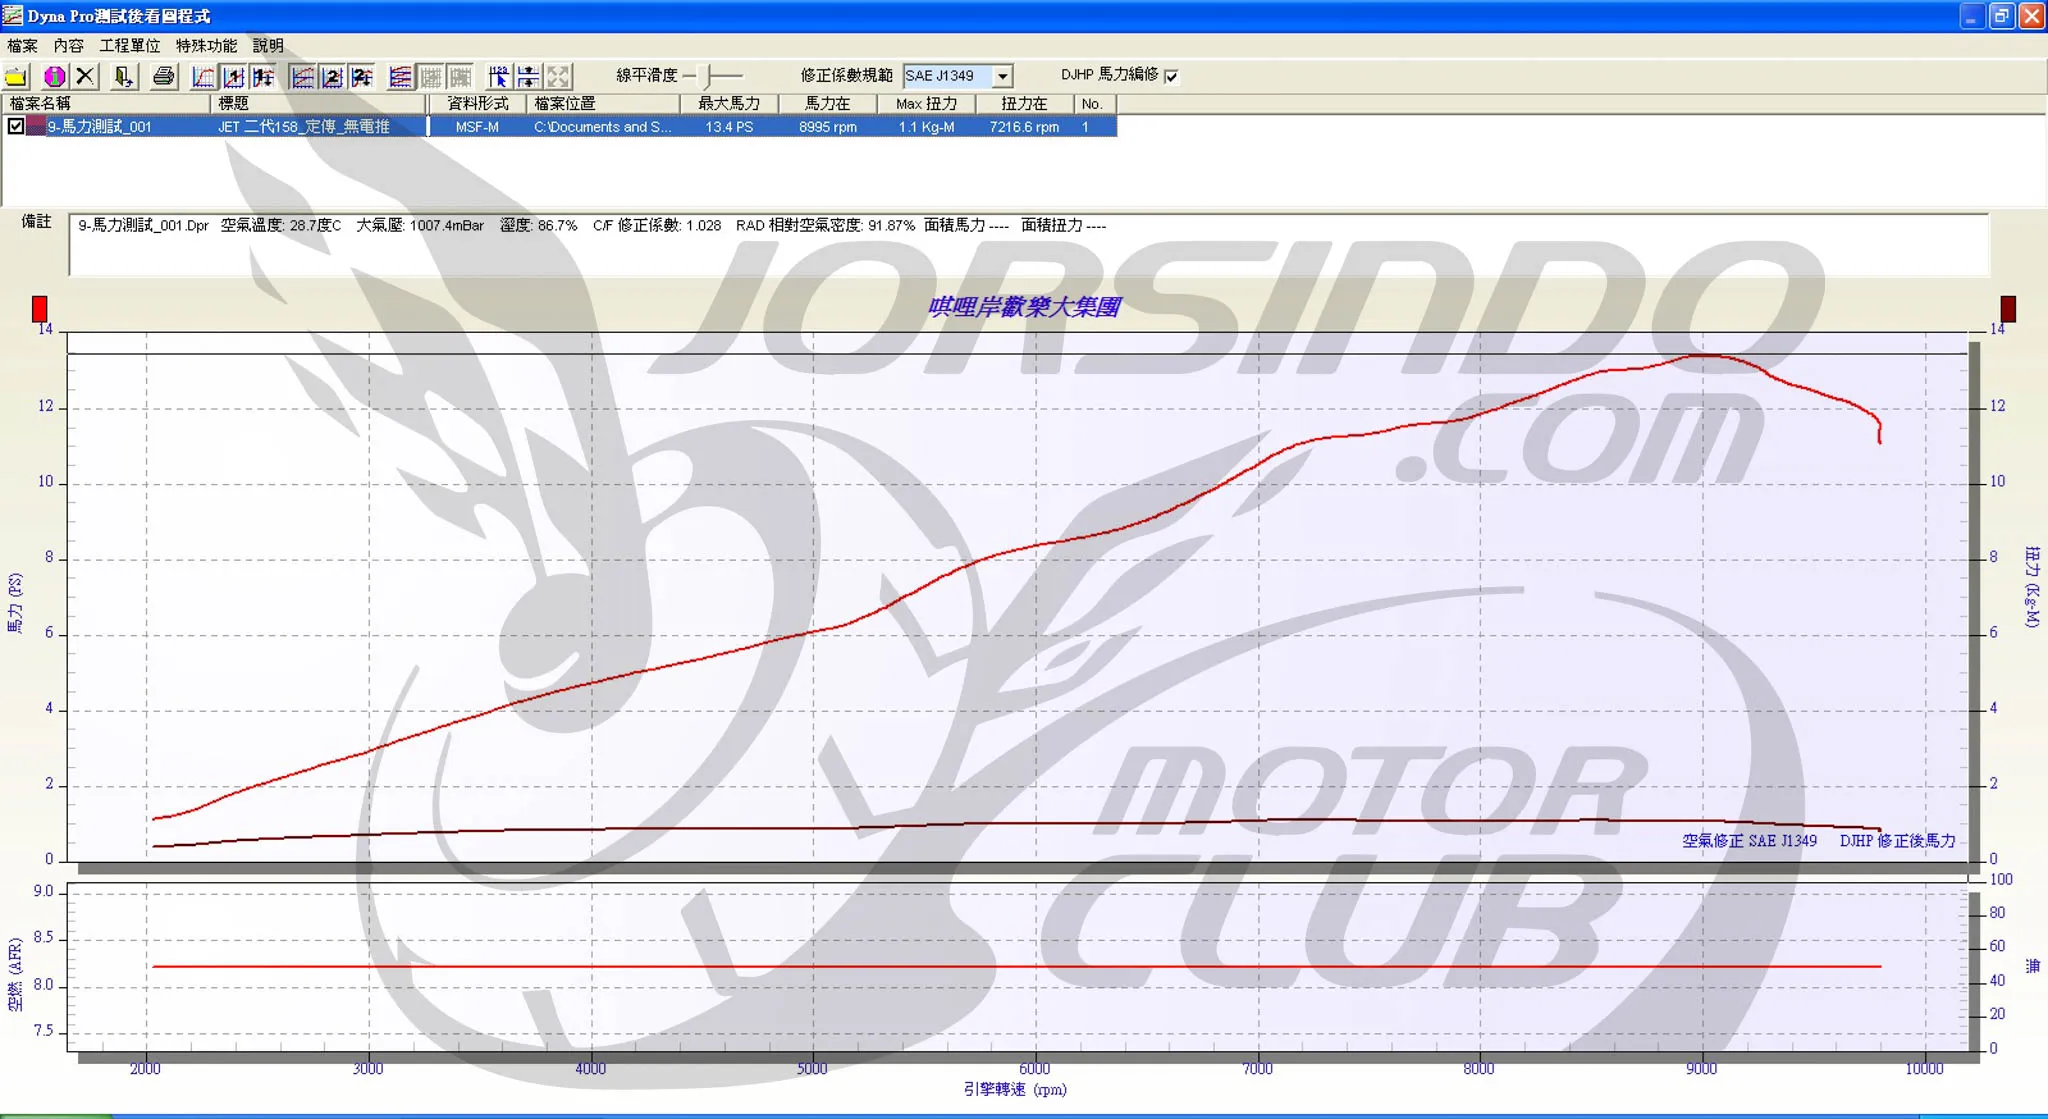Click the DJHP 修正後馬力 chart label
Screen dimensions: 2048x1119
1897,841
